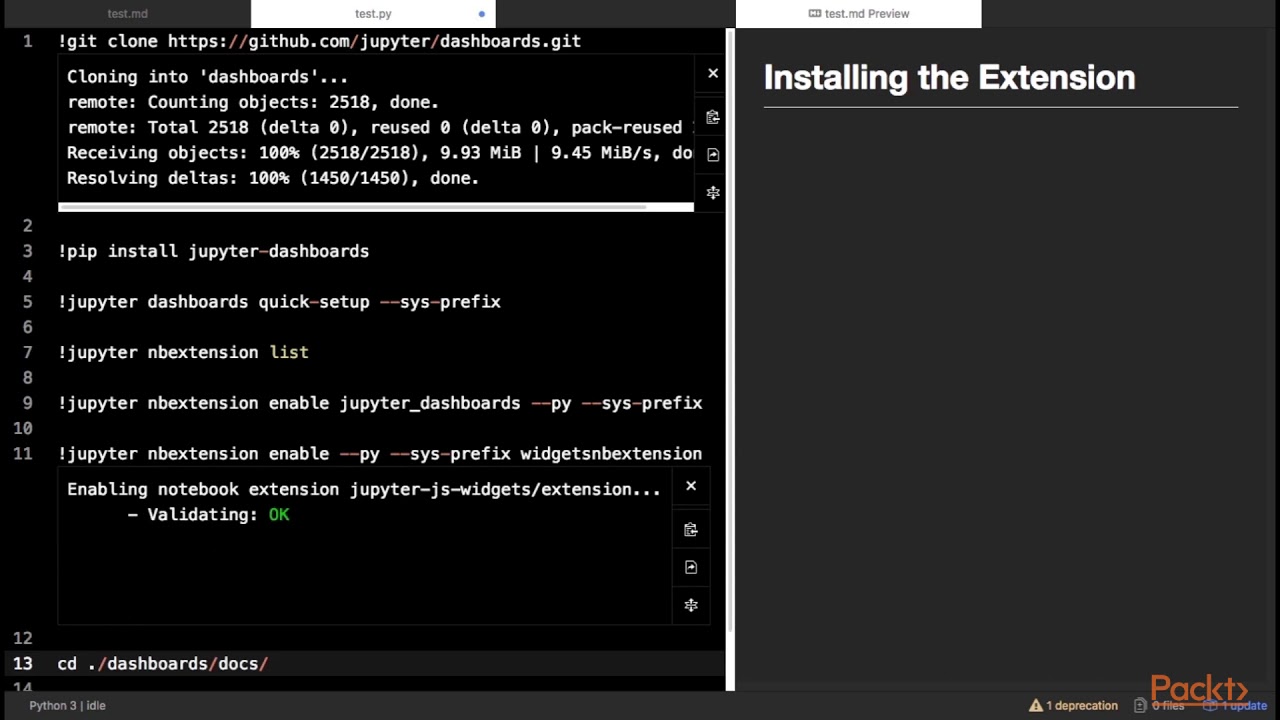Switch to the test.md tab
This screenshot has height=720, width=1280.
(x=126, y=14)
